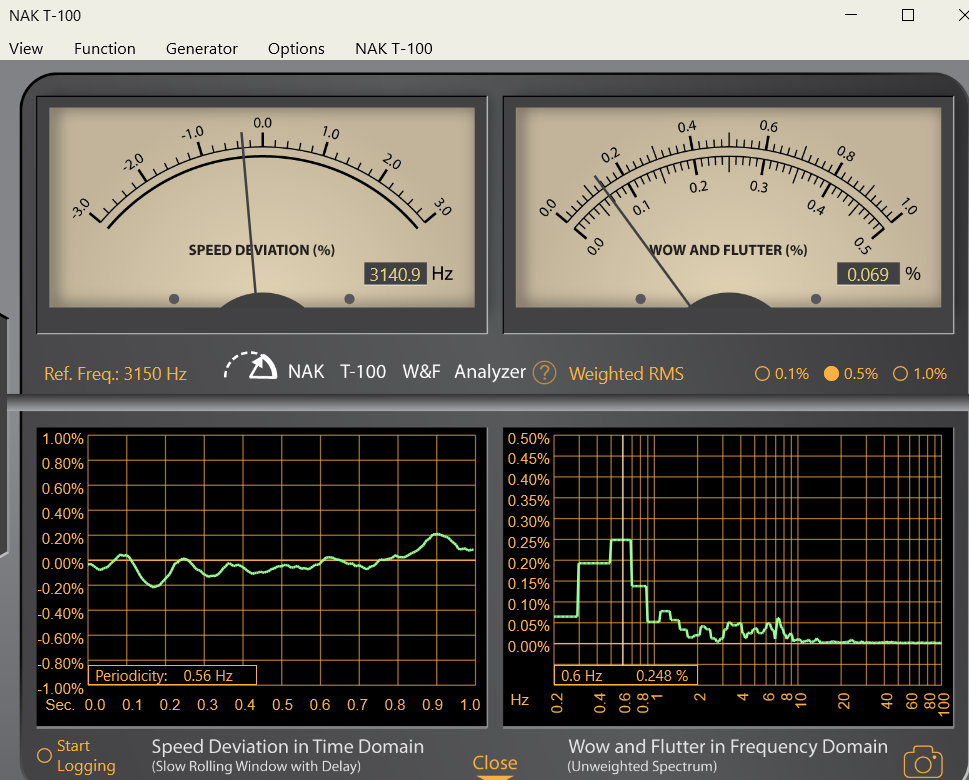Select the 0.1% range radio button
This screenshot has height=780, width=969.
(762, 374)
